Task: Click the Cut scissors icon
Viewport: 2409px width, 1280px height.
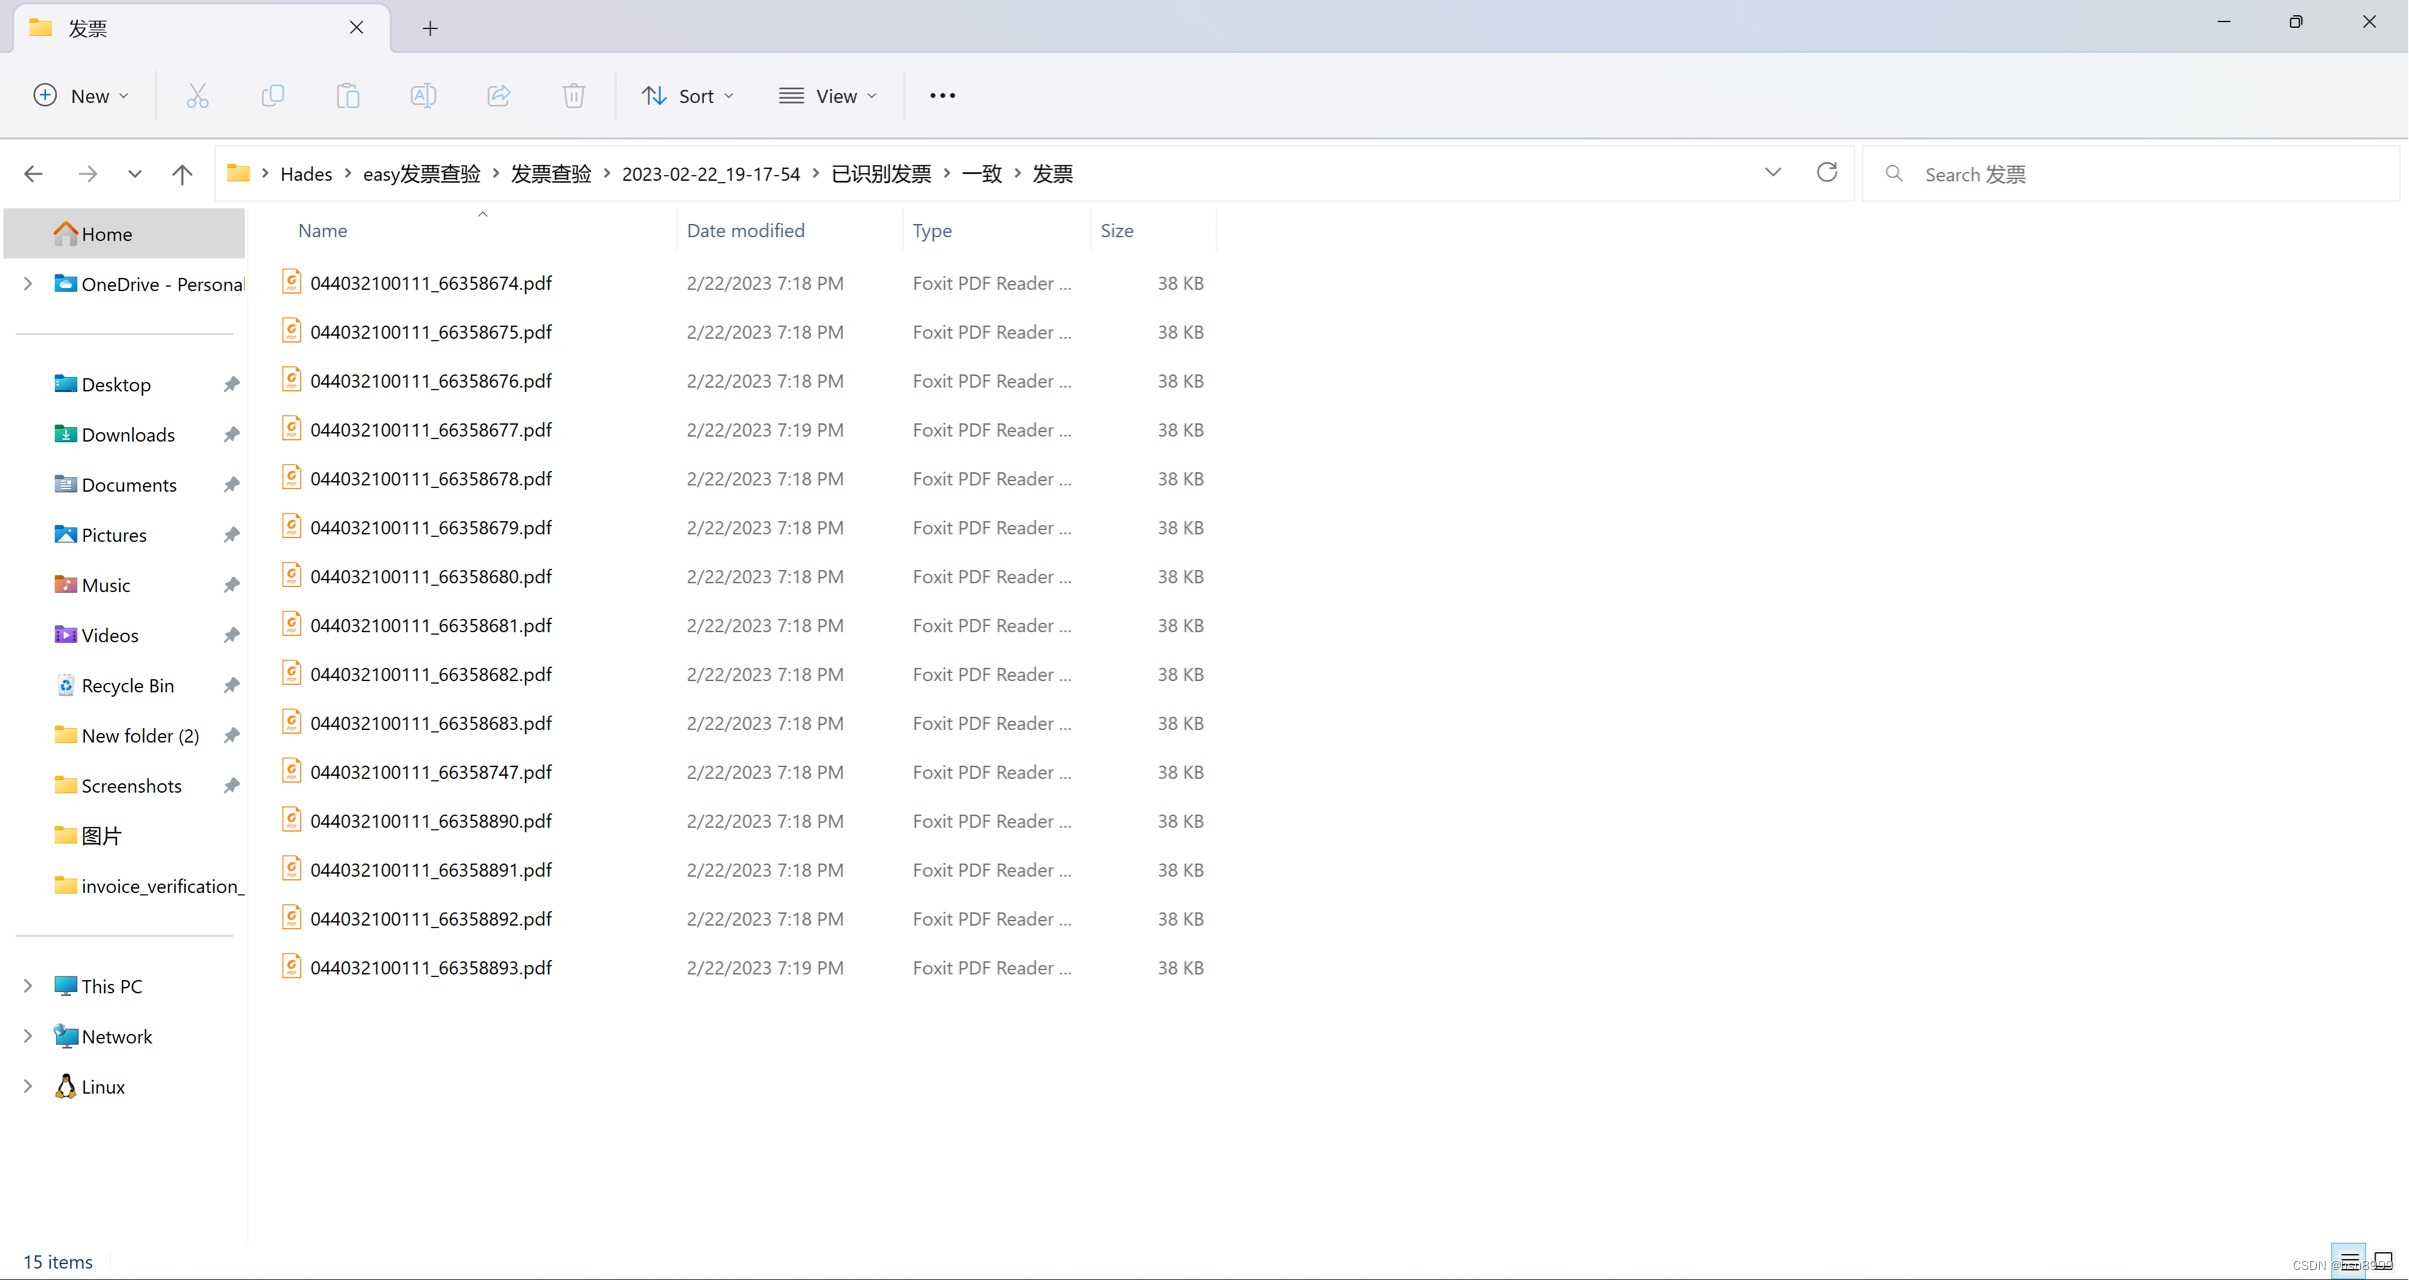Action: (197, 96)
